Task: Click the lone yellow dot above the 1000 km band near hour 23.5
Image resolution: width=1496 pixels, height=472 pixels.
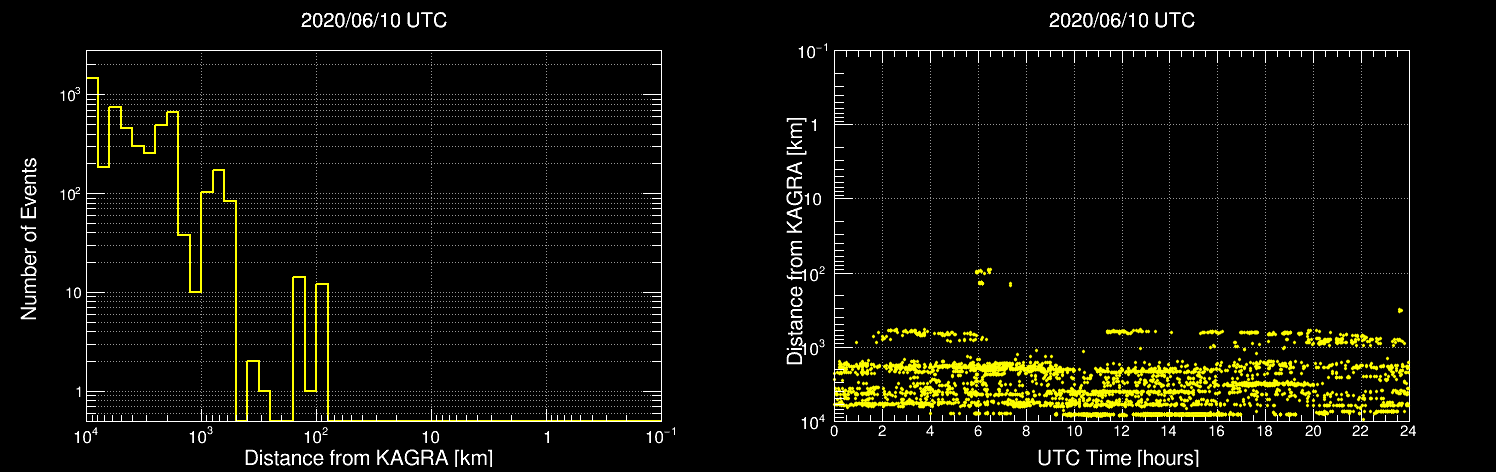Action: click(1400, 311)
